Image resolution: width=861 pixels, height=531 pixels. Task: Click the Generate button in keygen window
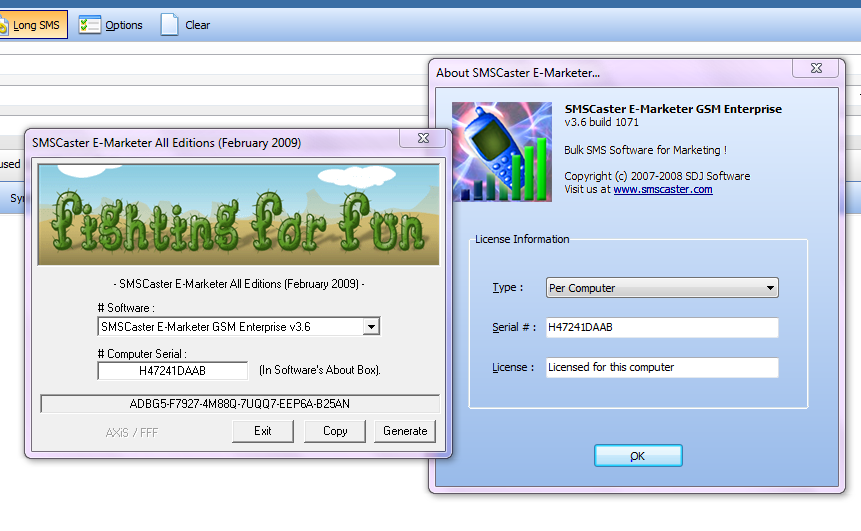405,431
